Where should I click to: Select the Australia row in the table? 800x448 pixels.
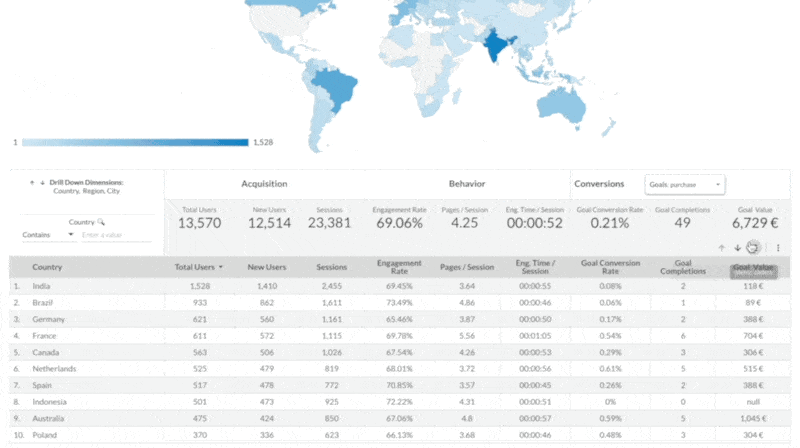[x=400, y=418]
